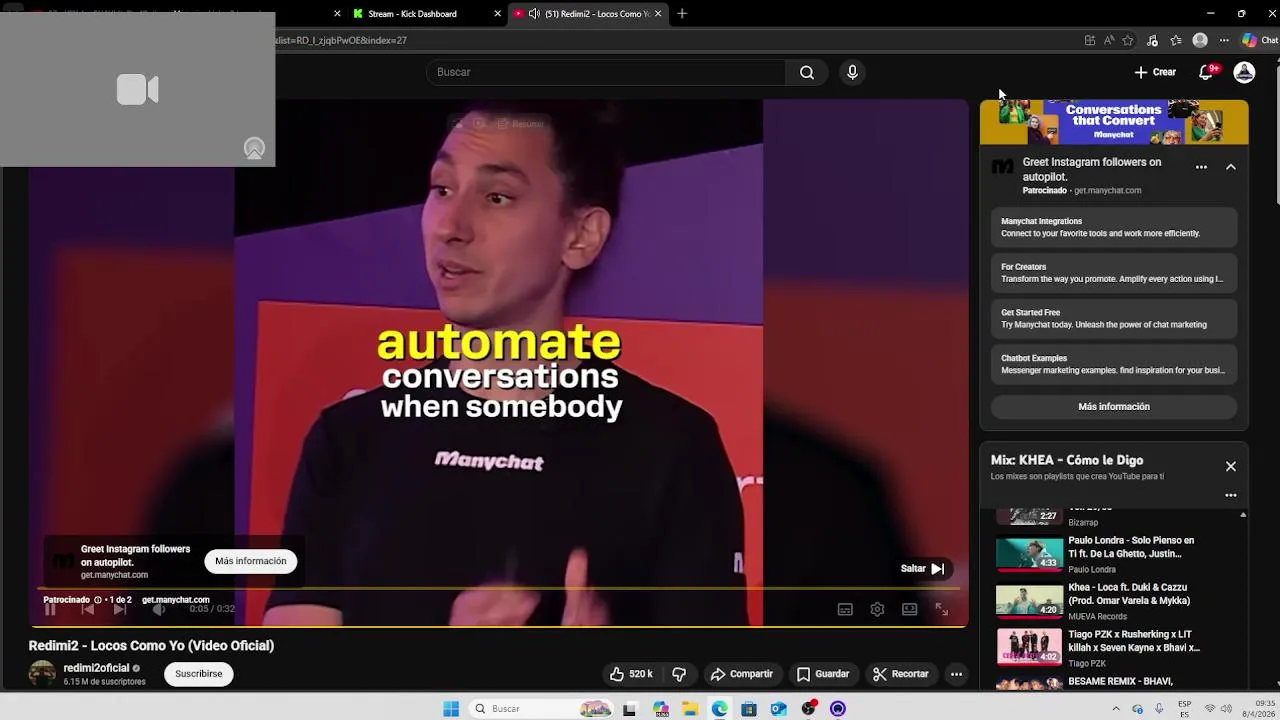Viewport: 1280px width, 720px height.
Task: Open Outlook from taskbar
Action: click(779, 709)
